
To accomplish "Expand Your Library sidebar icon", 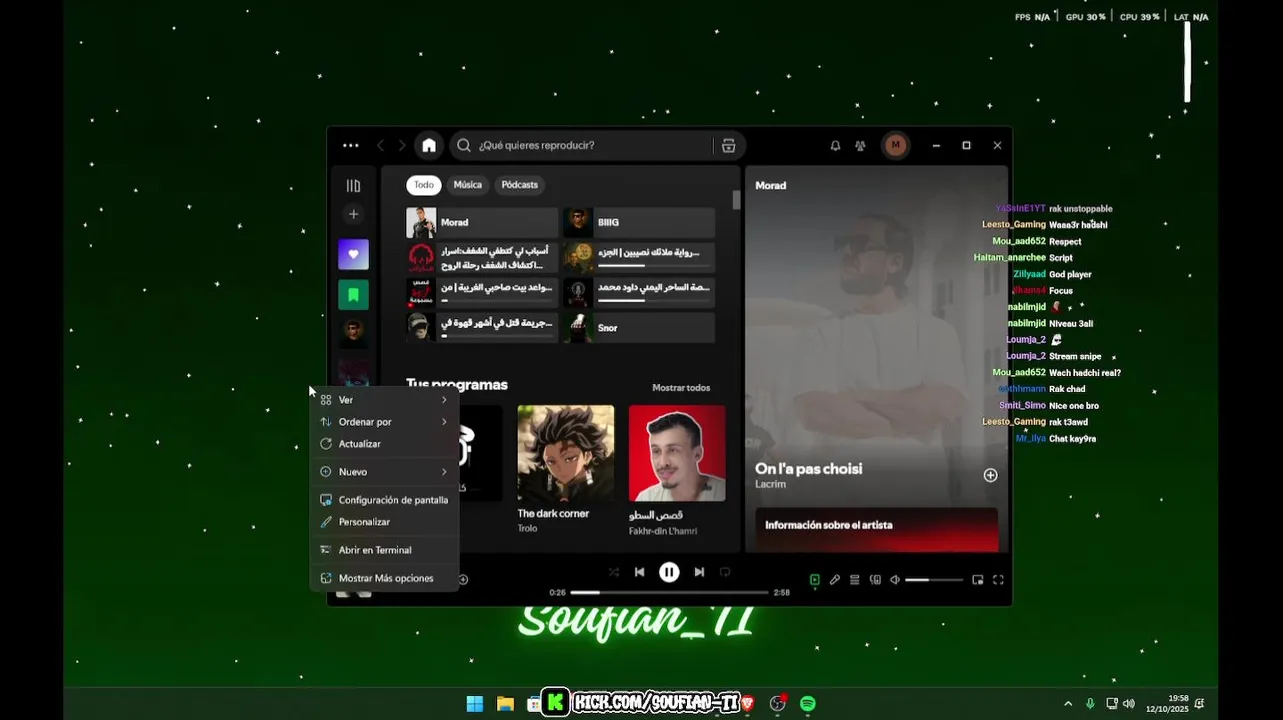I will (x=353, y=185).
